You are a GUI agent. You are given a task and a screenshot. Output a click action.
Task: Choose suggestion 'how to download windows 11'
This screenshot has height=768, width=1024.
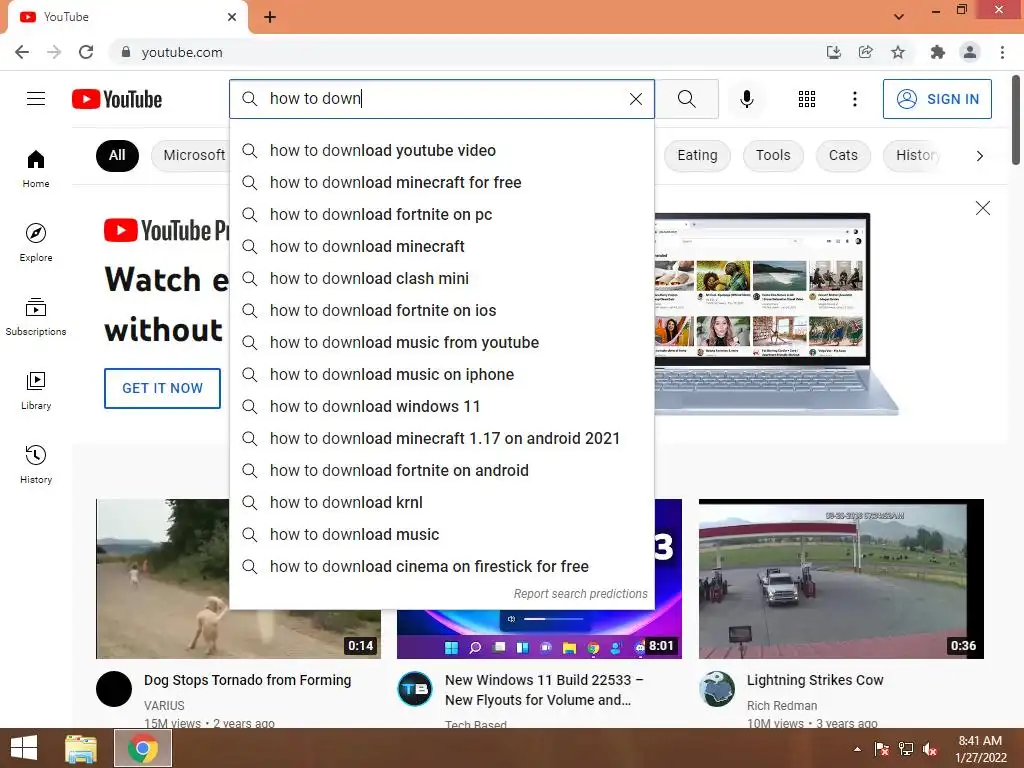(441, 406)
